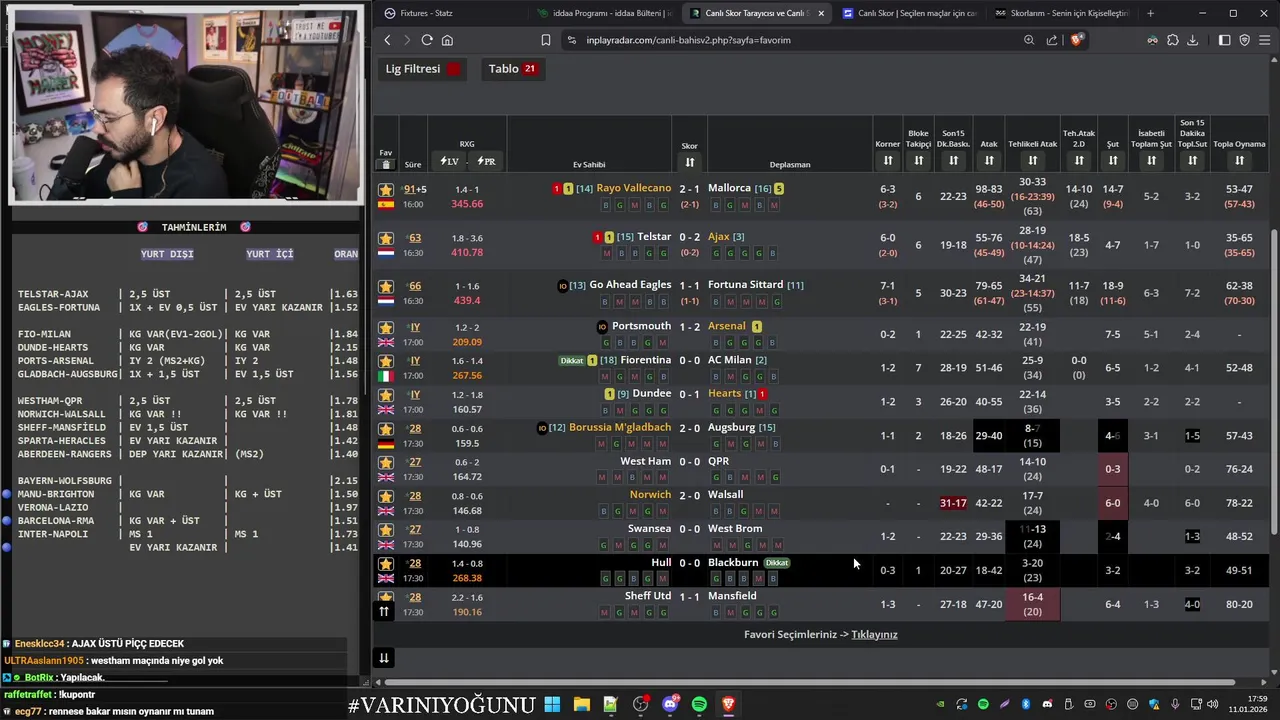The width and height of the screenshot is (1280, 720).
Task: Toggle favorite star for Portsmouth-Arsenal
Action: 386,327
